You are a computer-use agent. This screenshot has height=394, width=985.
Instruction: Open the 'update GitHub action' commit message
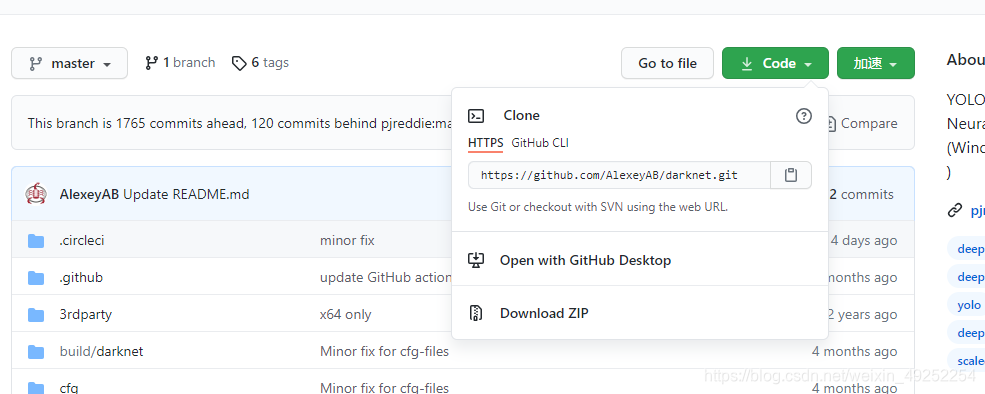tap(386, 277)
